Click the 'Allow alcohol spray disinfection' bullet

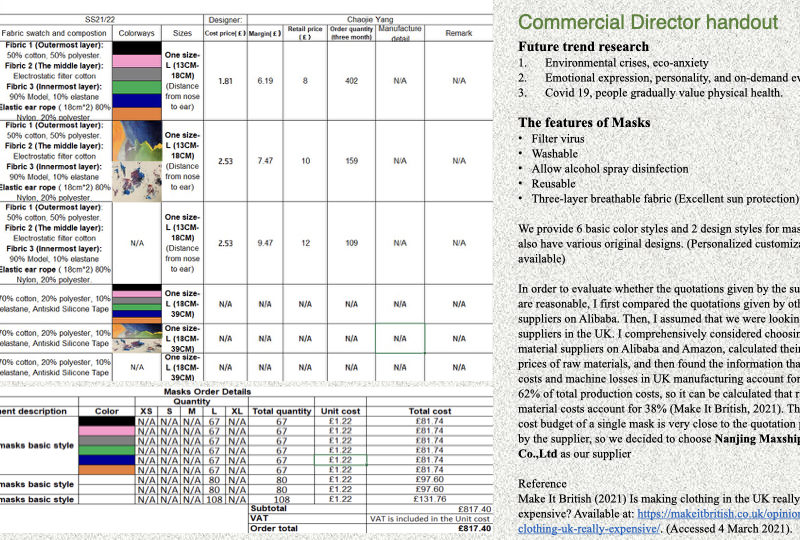click(x=610, y=169)
